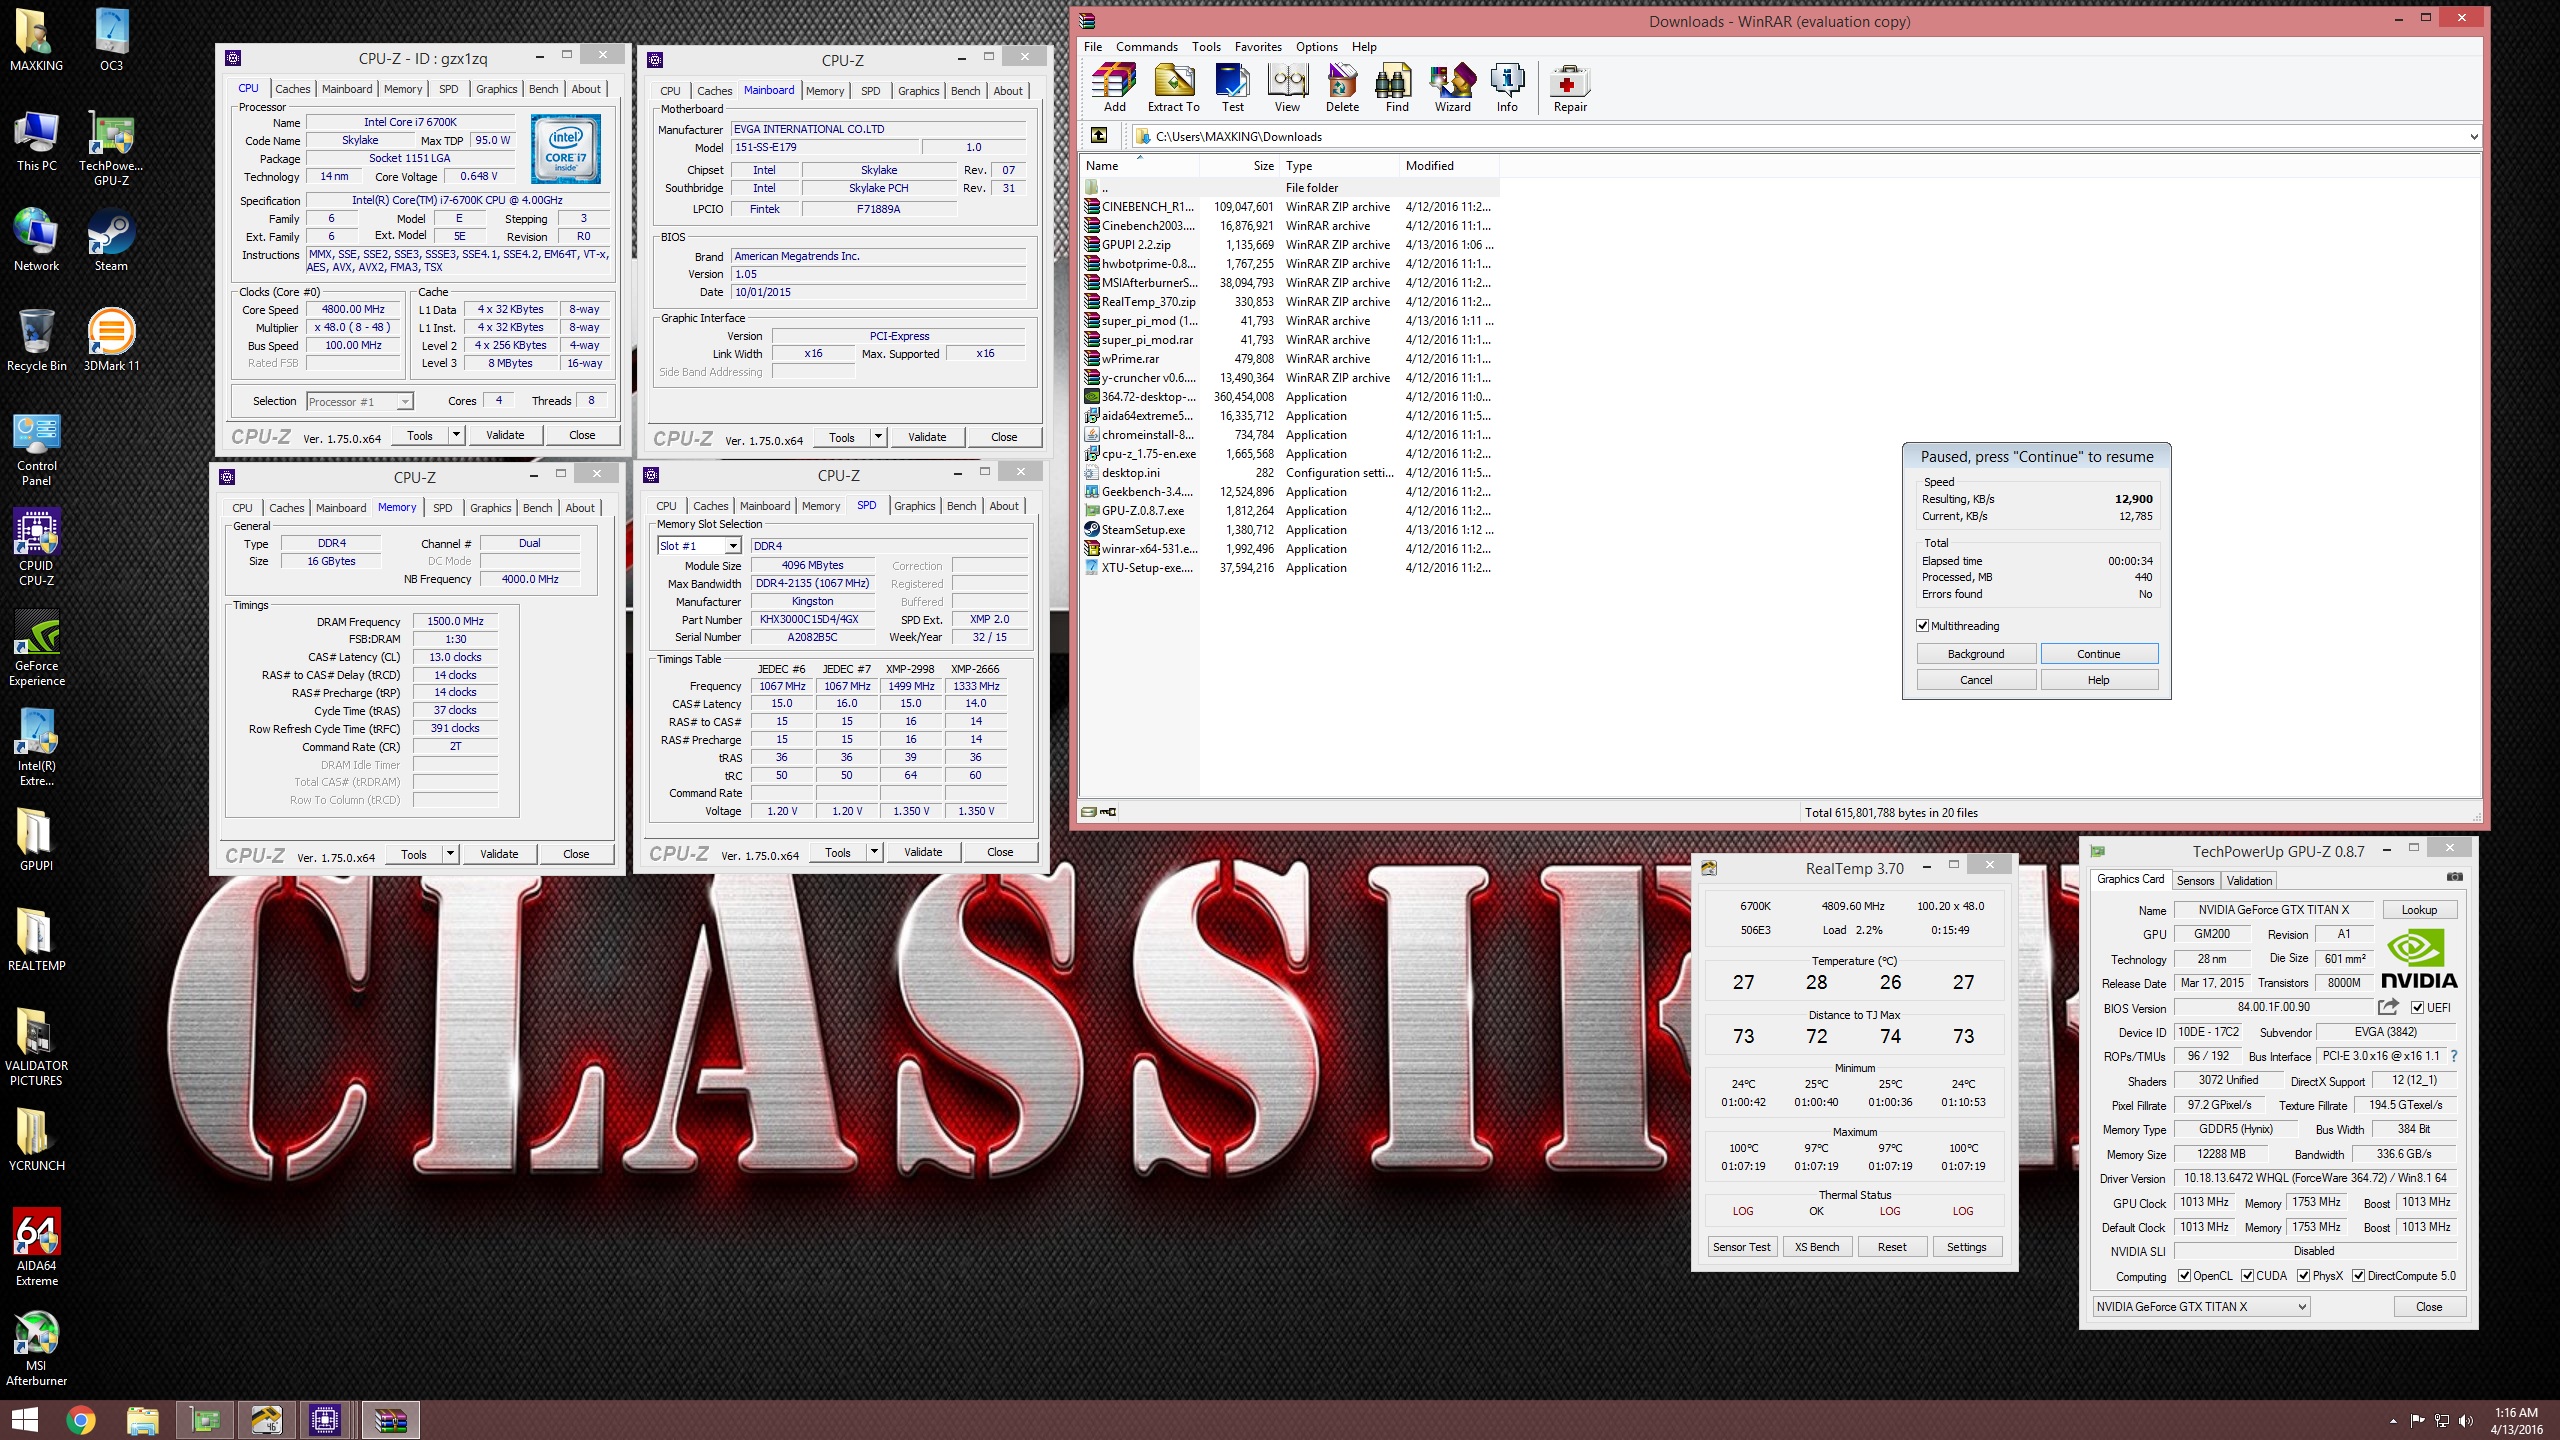This screenshot has width=2560, height=1440.
Task: Open the 3DMark 11 desktop icon
Action: click(111, 339)
